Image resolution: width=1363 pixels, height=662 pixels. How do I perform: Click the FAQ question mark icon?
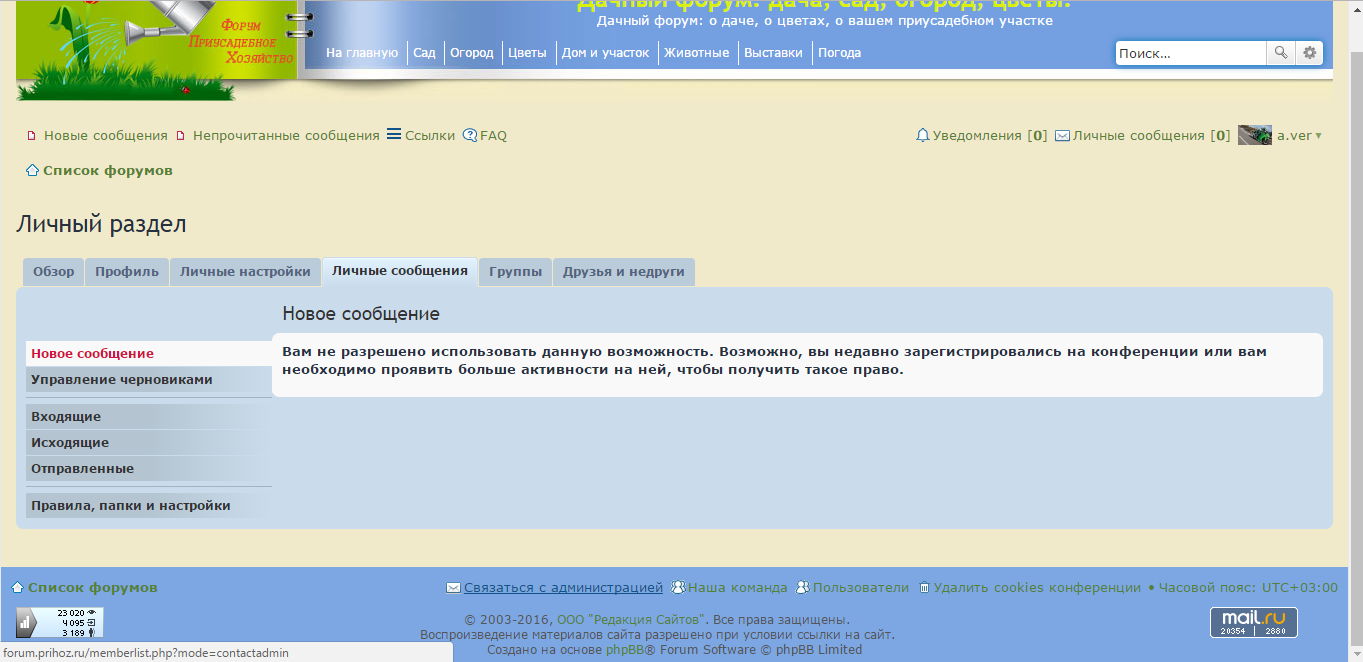[x=470, y=135]
